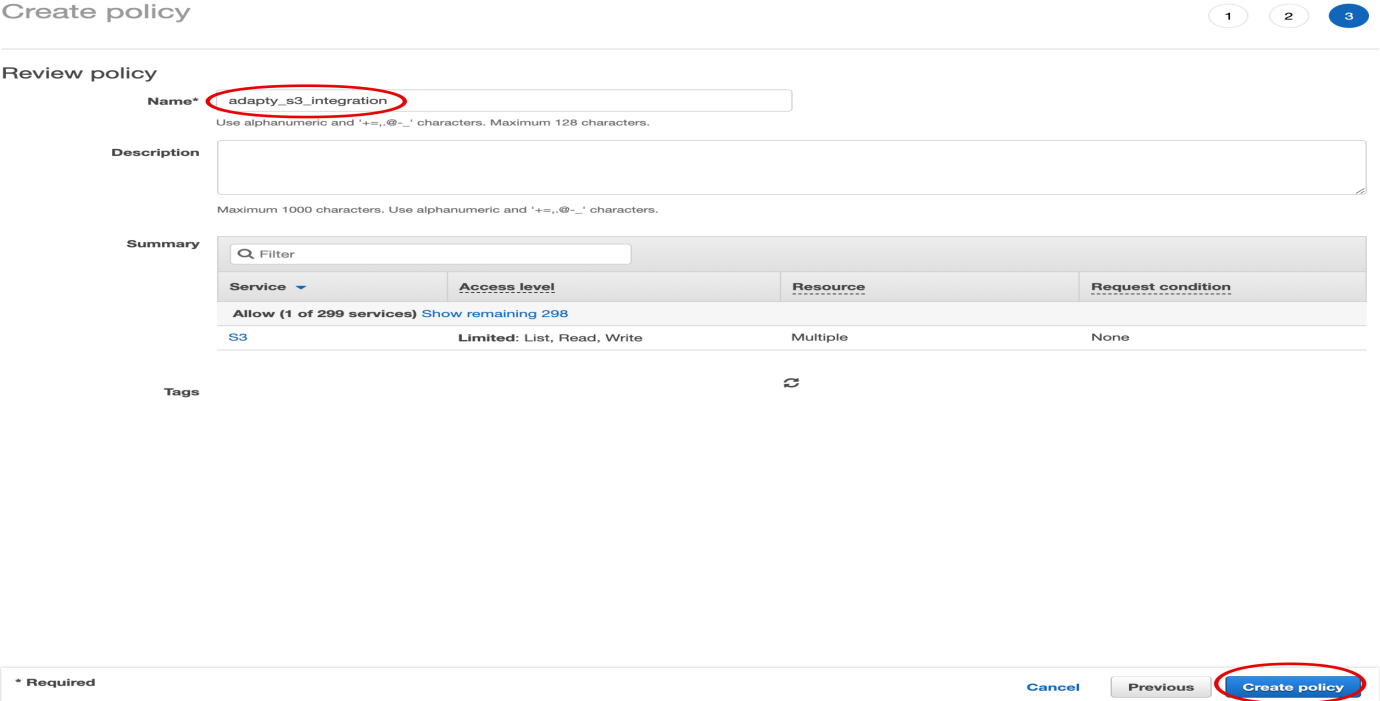
Task: Click the Request condition column header
Action: click(x=1160, y=287)
